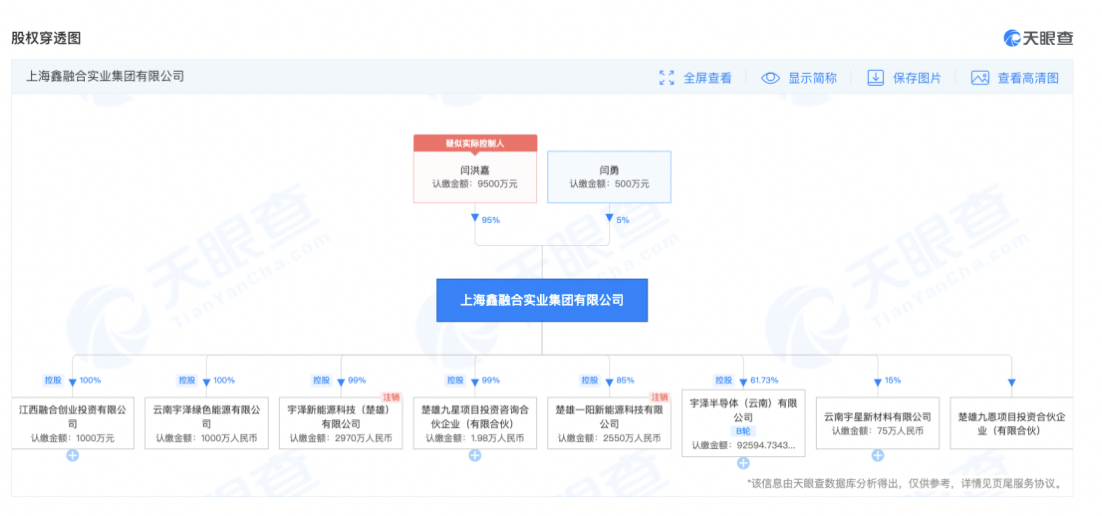
Task: Click 保存图片 to save the chart
Action: point(916,78)
